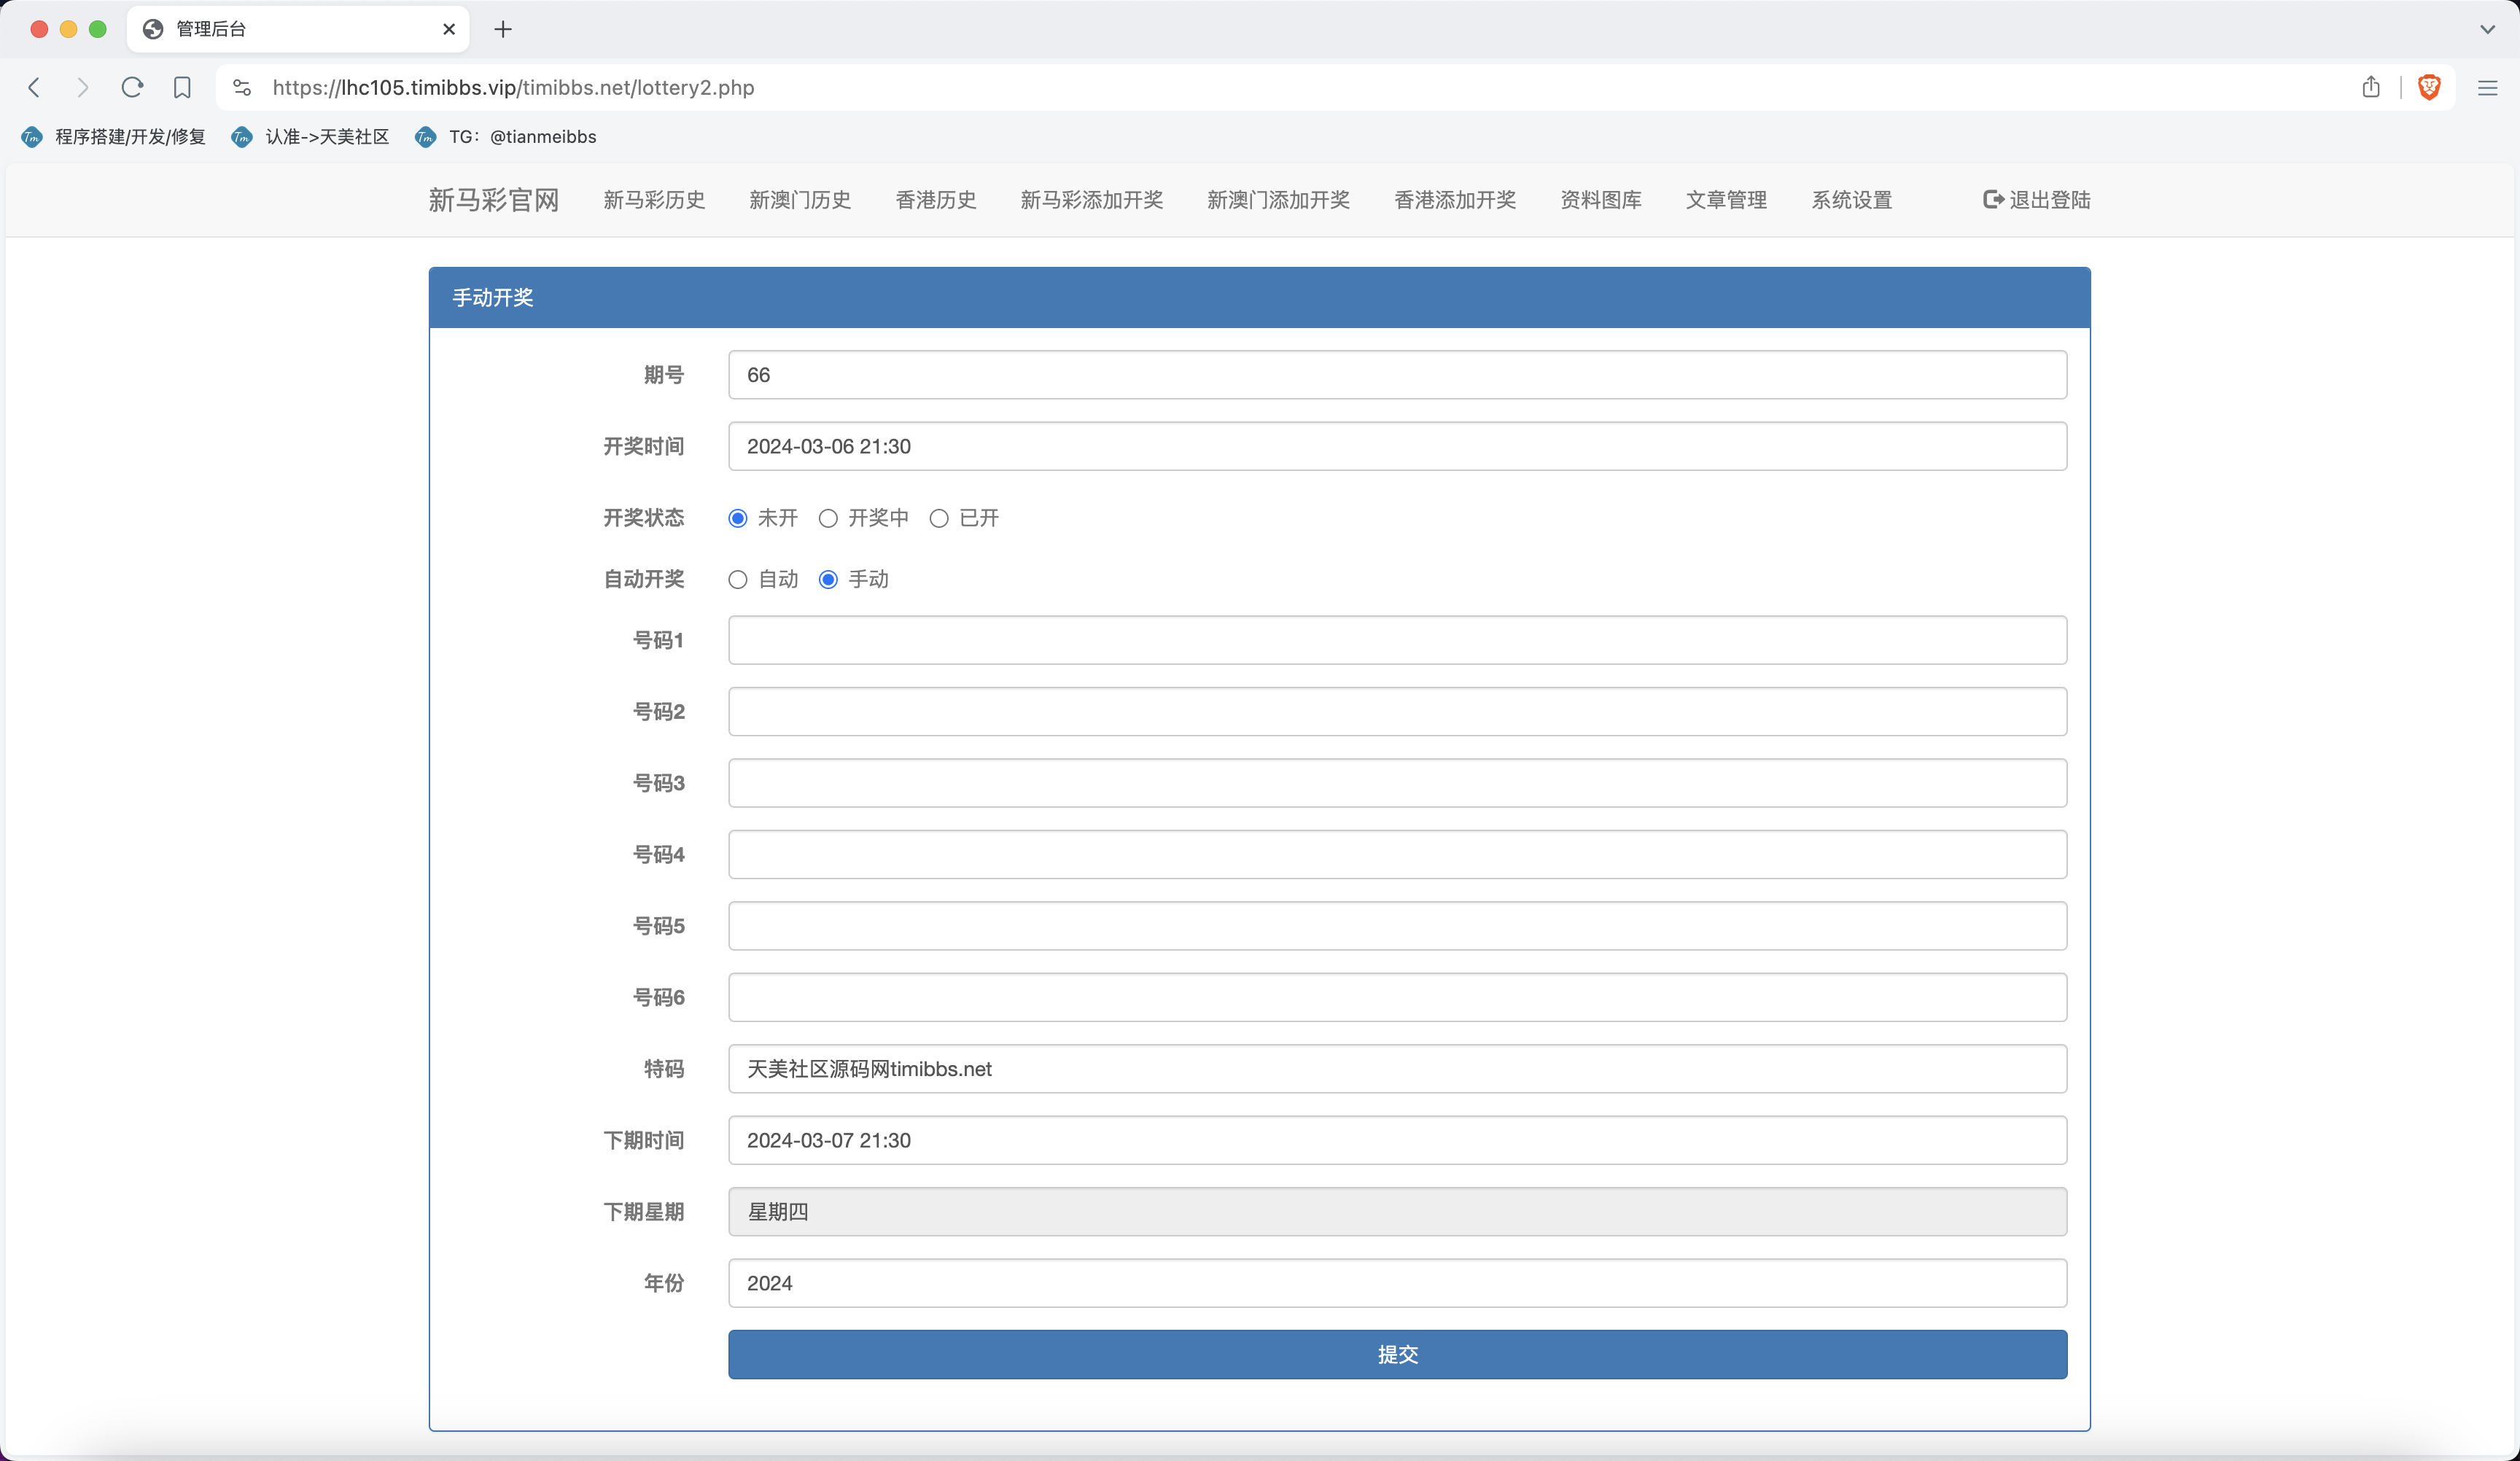Select the 未开 status radio button
Viewport: 2520px width, 1461px height.
(738, 518)
